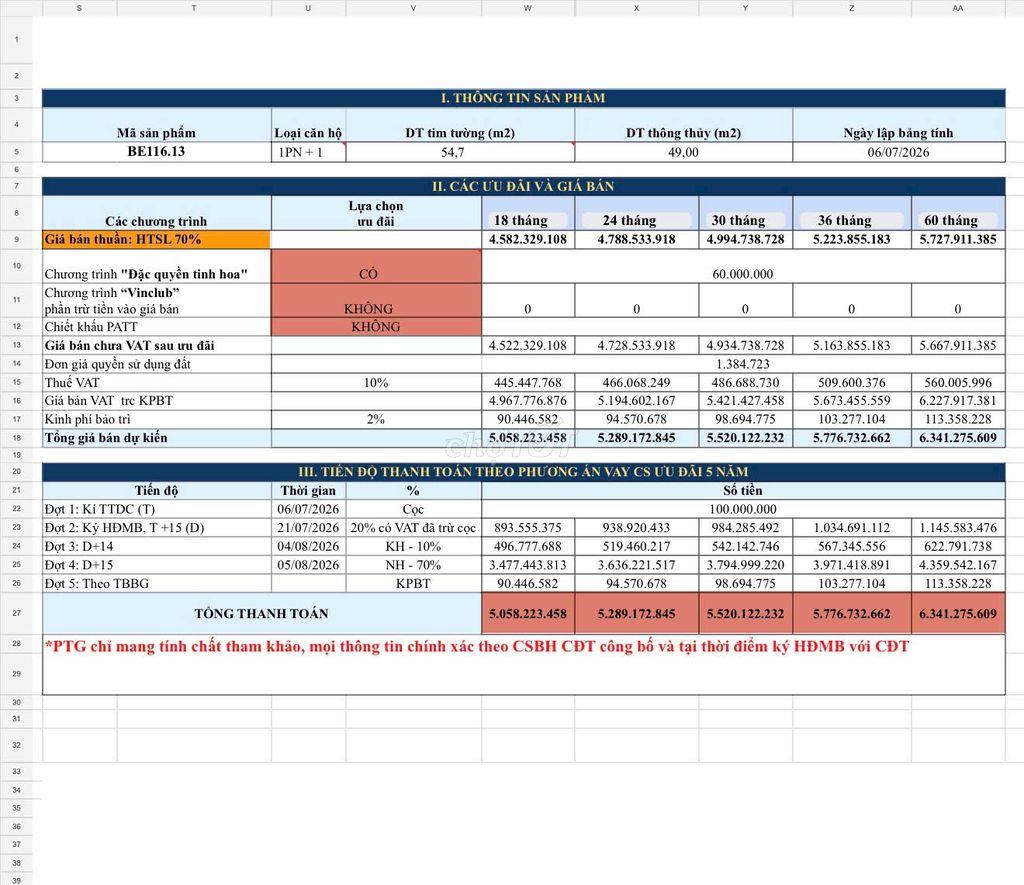This screenshot has height=885, width=1024.
Task: Click product code cell 'BE116.13'
Action: pyautogui.click(x=156, y=152)
